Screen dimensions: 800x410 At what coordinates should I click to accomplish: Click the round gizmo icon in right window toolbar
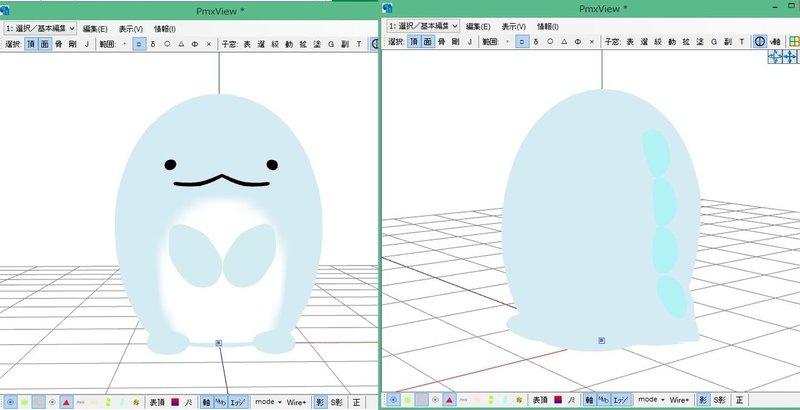(x=760, y=42)
